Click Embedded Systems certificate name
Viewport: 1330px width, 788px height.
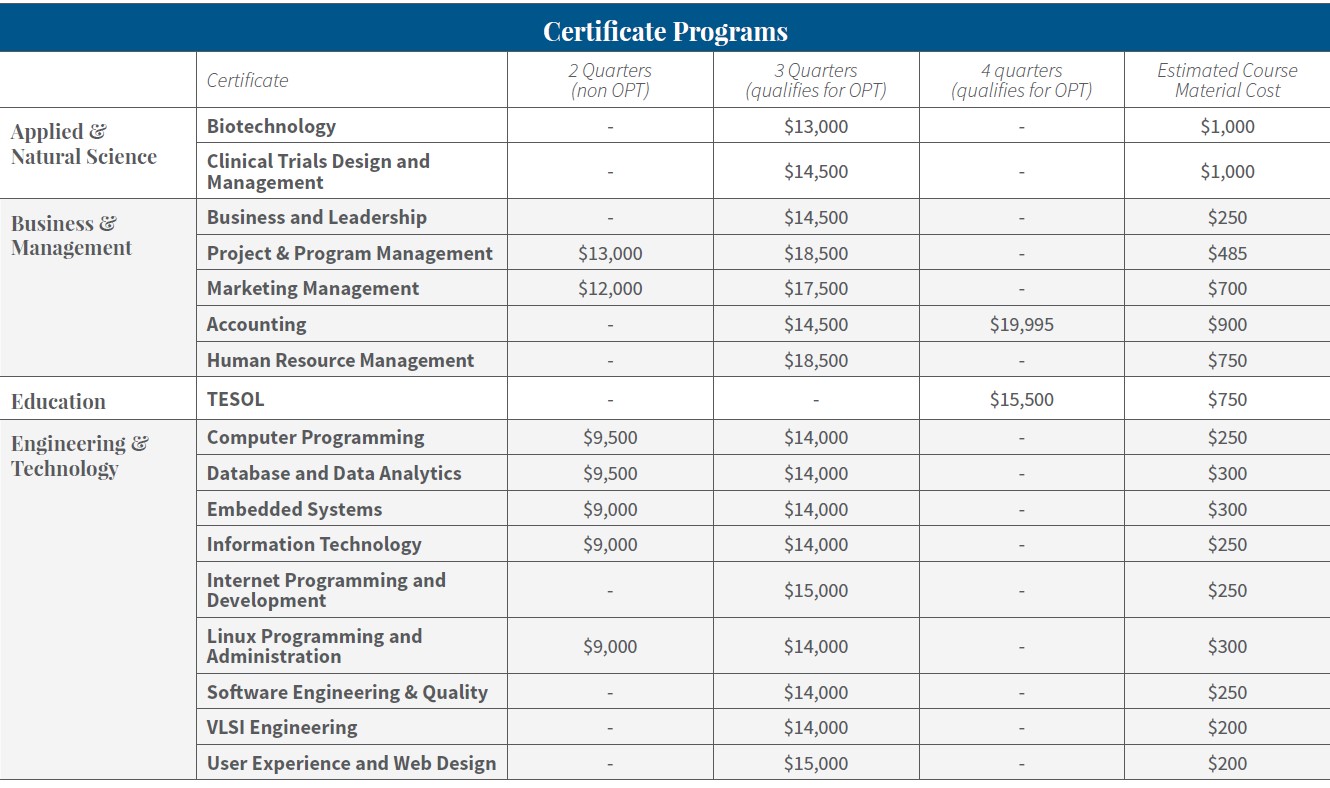pos(295,509)
